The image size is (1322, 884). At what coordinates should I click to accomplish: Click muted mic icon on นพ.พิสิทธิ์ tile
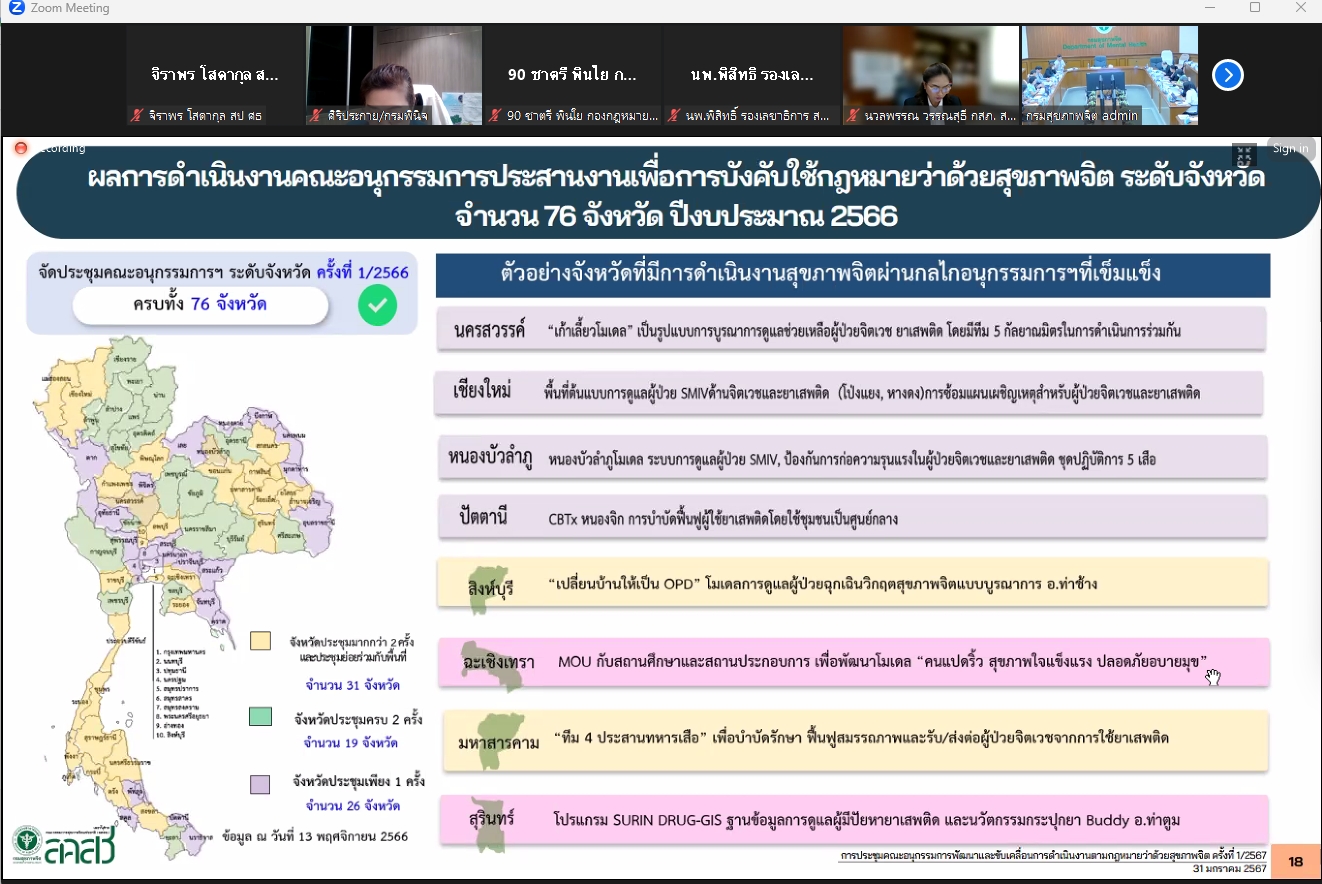(674, 116)
